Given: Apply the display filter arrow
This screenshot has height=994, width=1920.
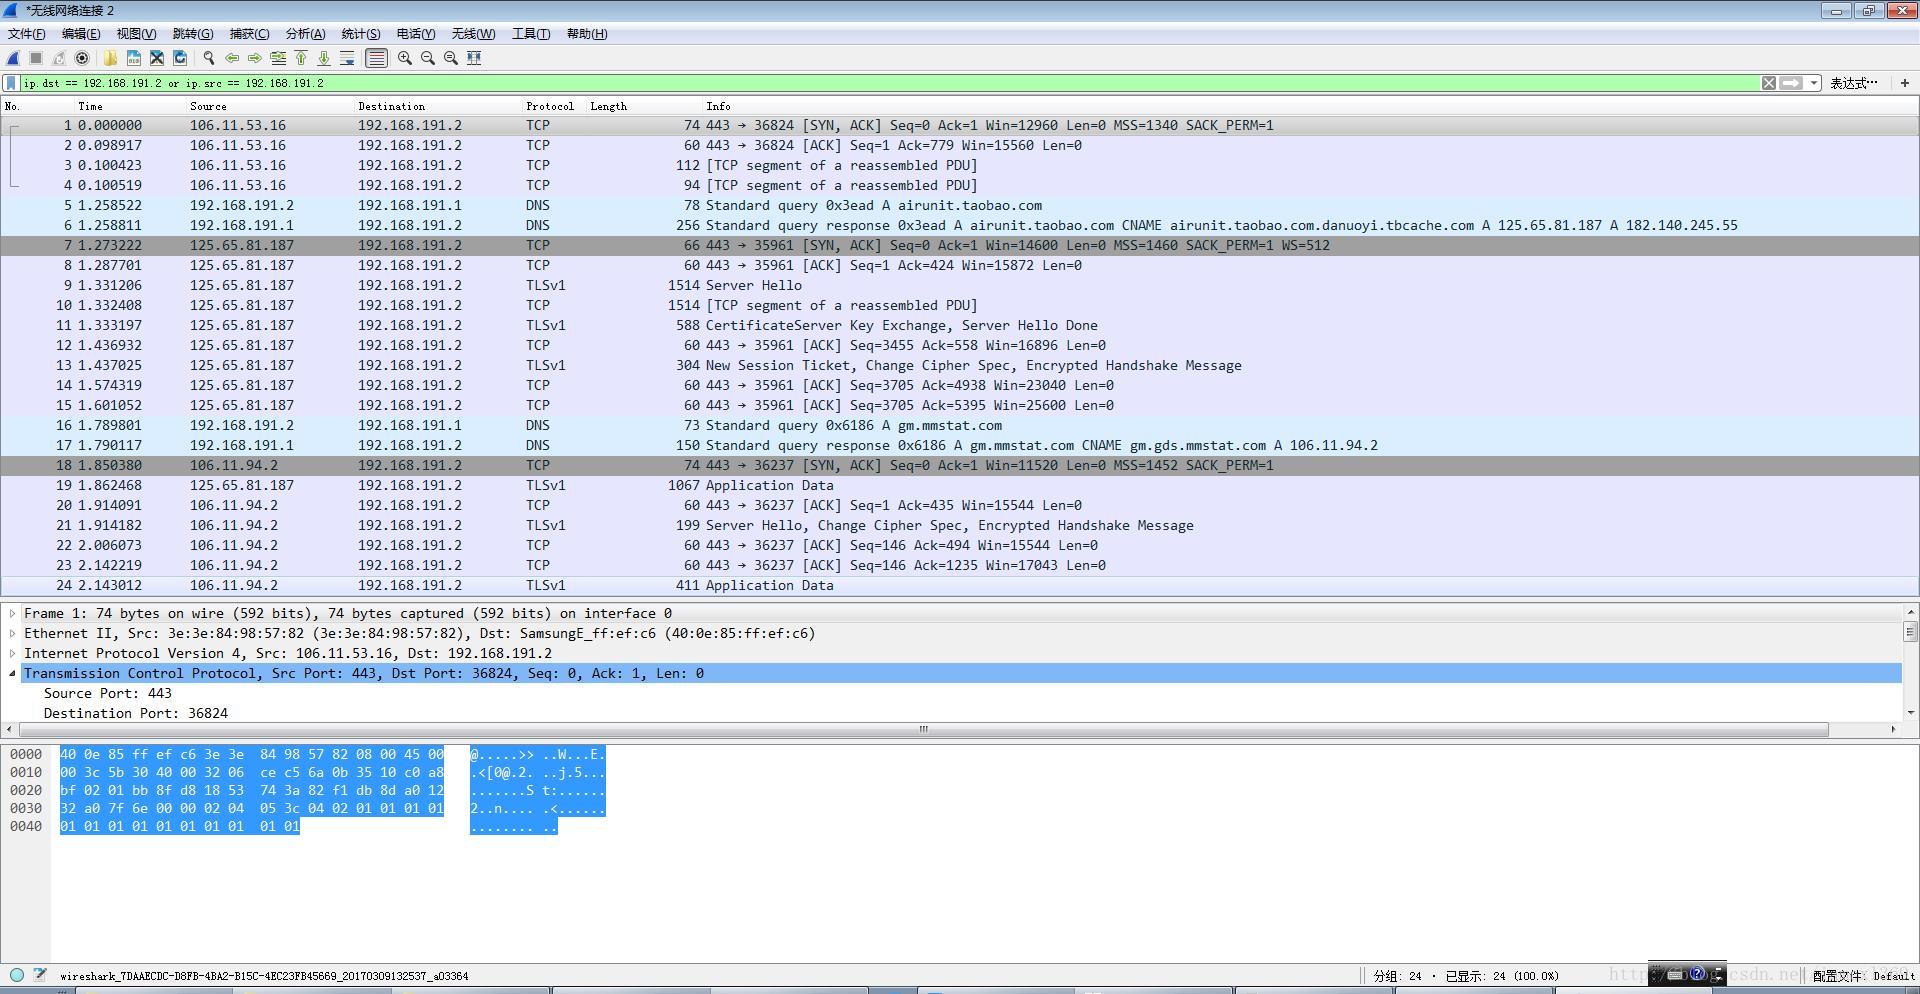Looking at the screenshot, I should pos(1791,83).
